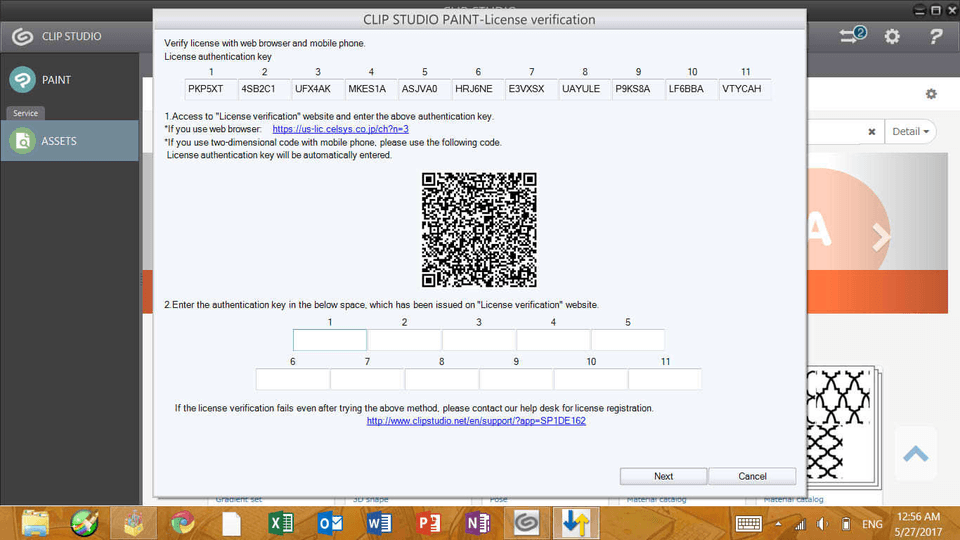
Task: Select ASSETS in the left sidebar
Action: click(x=58, y=141)
